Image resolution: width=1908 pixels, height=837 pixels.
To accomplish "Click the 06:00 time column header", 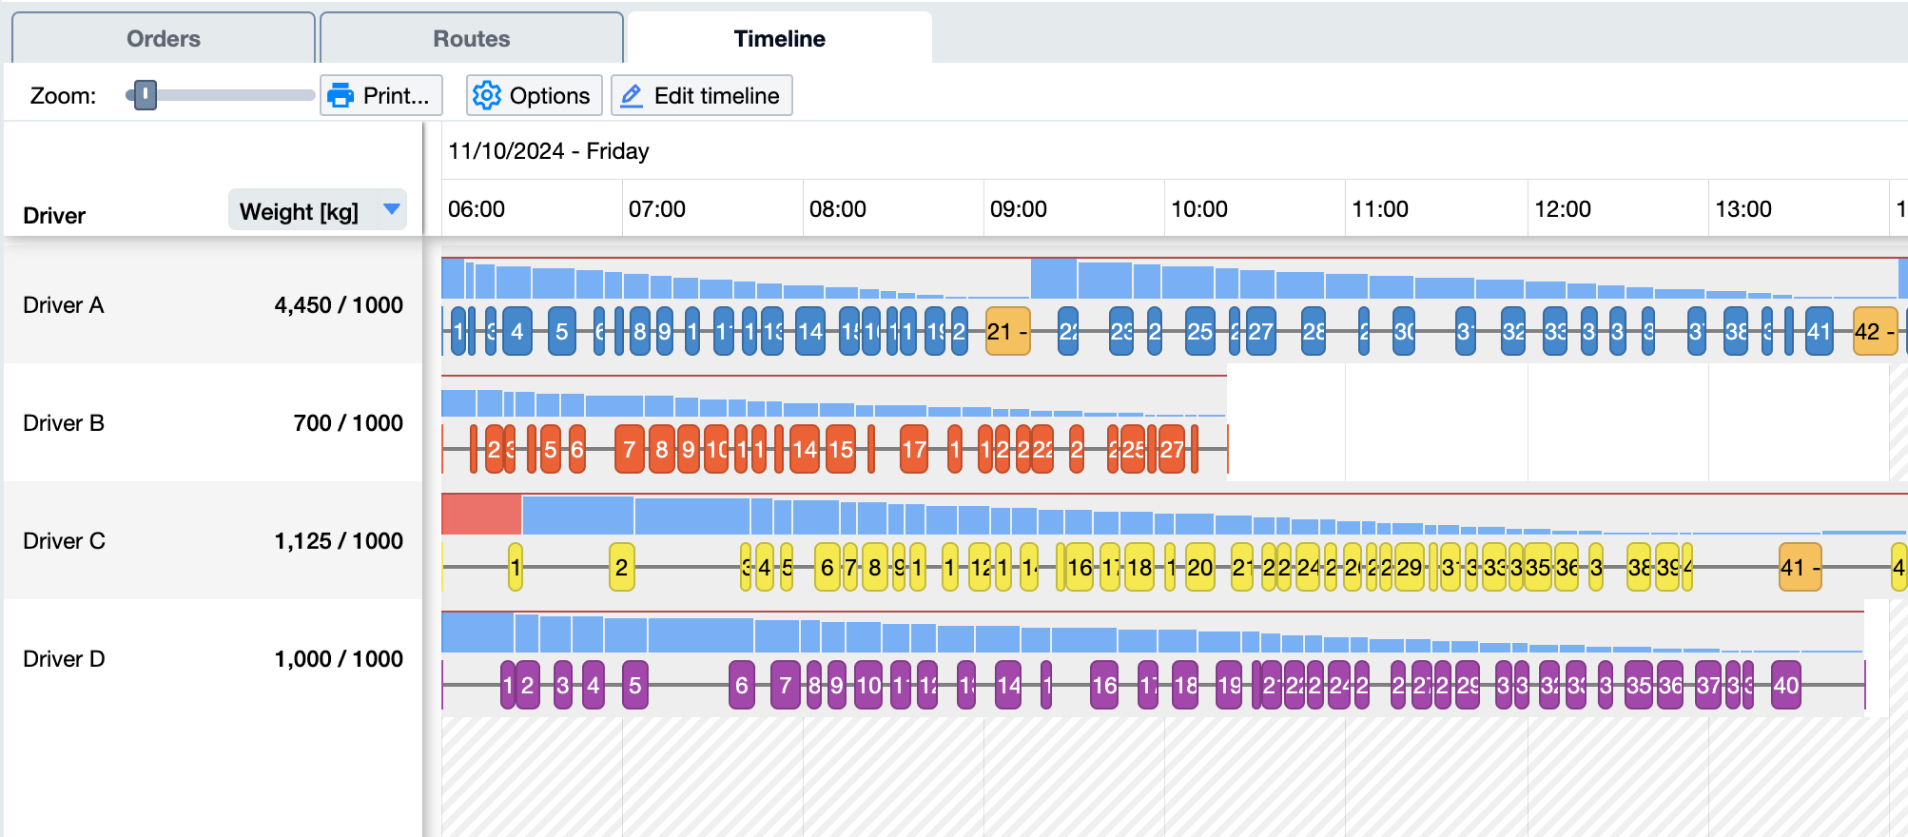I will click(476, 209).
